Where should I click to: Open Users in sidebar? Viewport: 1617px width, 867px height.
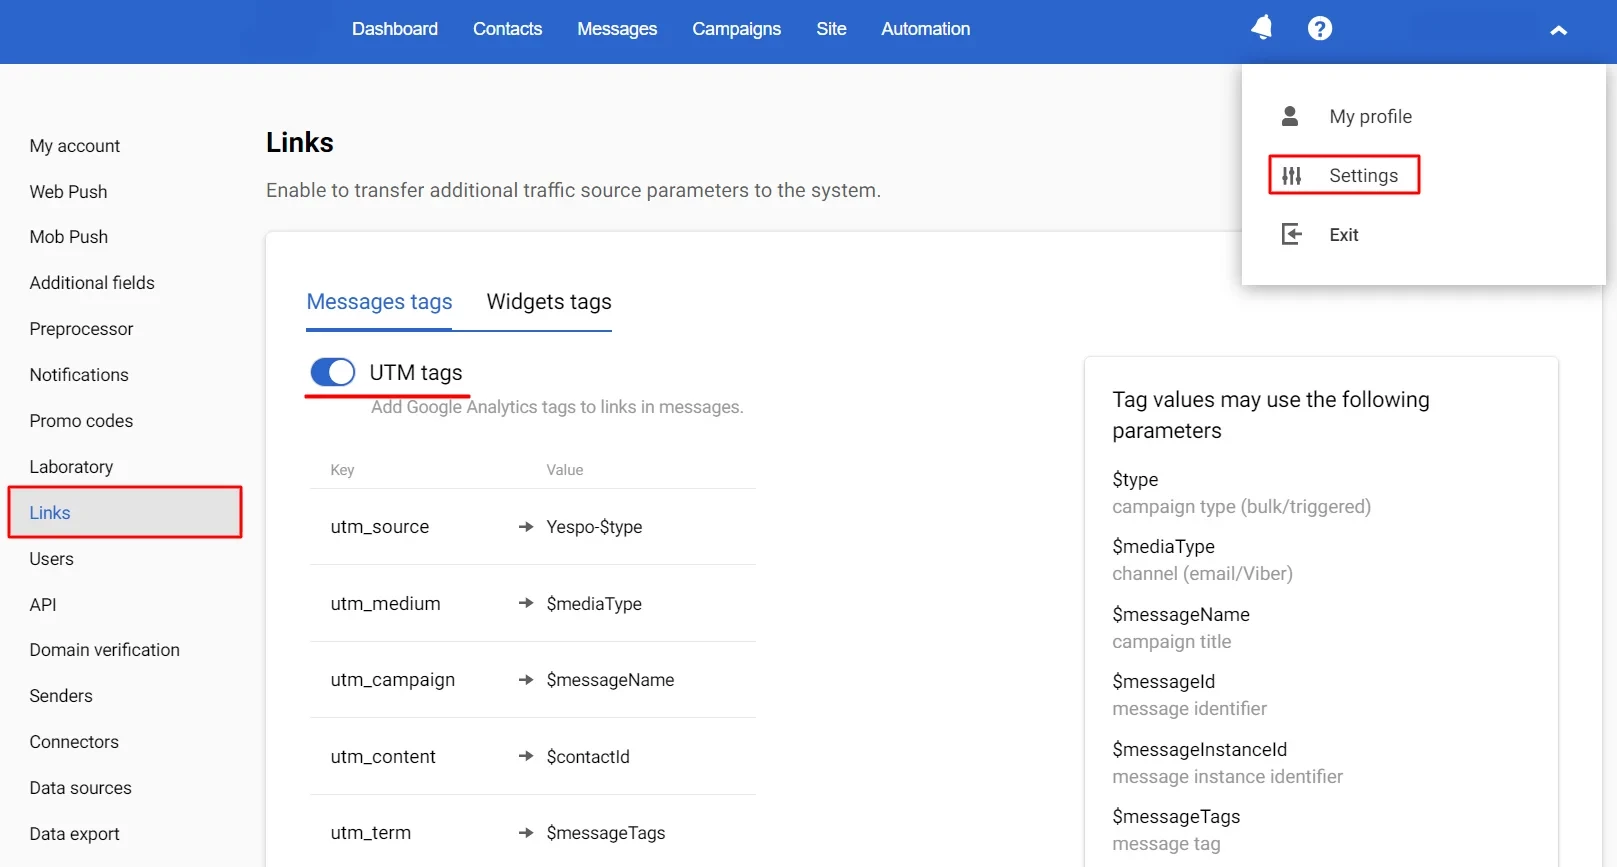pos(51,559)
